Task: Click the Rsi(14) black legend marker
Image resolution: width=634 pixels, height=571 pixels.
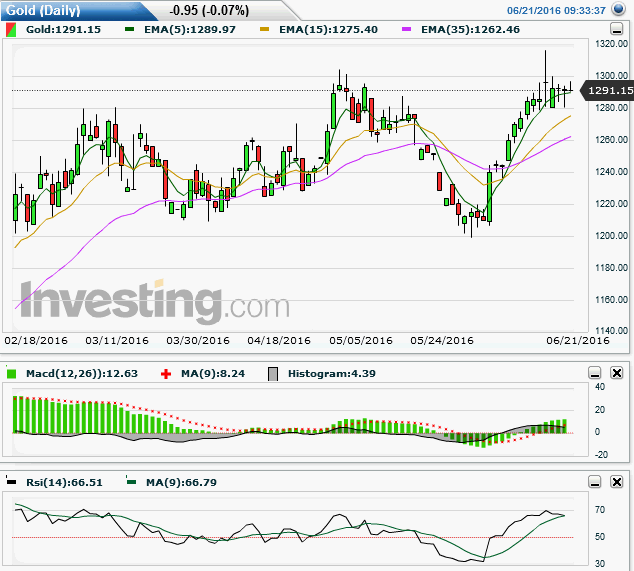Action: pos(11,481)
